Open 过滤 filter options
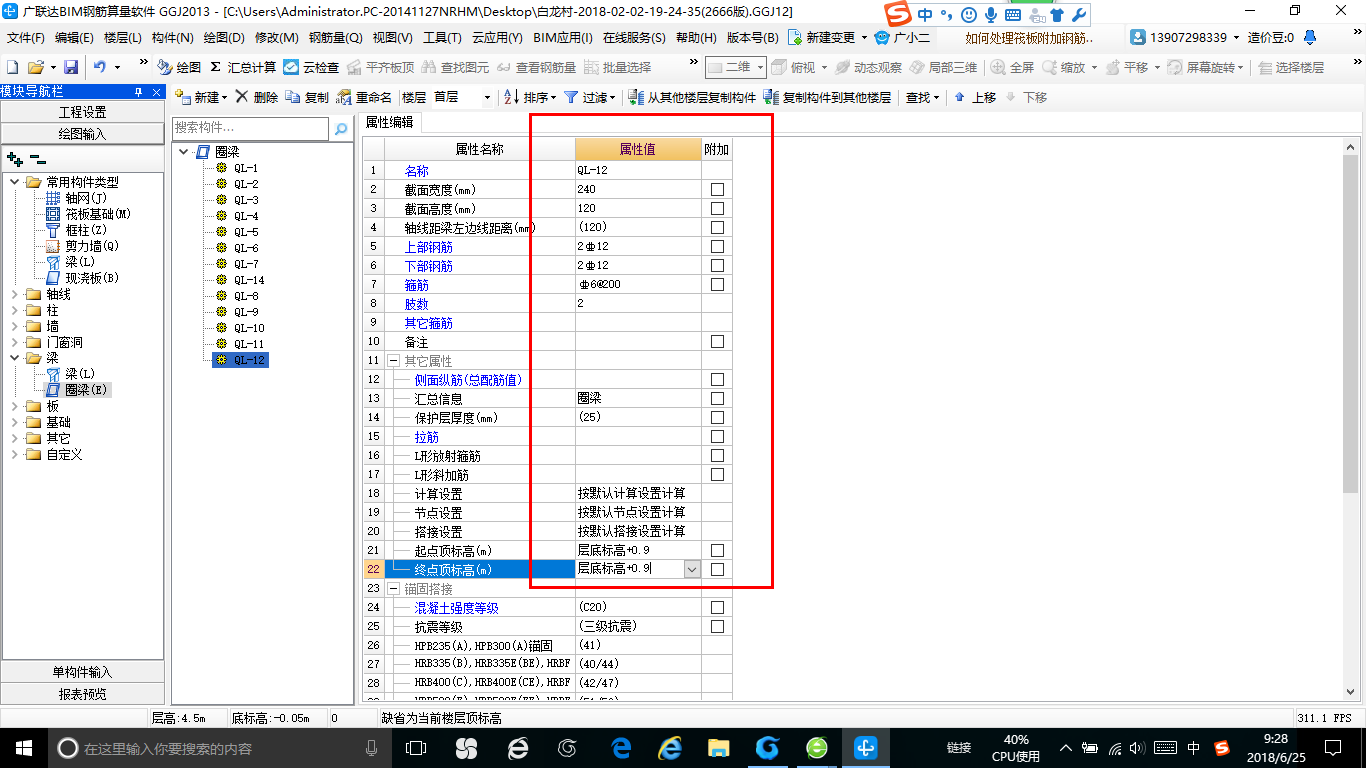This screenshot has width=1366, height=768. coord(590,97)
